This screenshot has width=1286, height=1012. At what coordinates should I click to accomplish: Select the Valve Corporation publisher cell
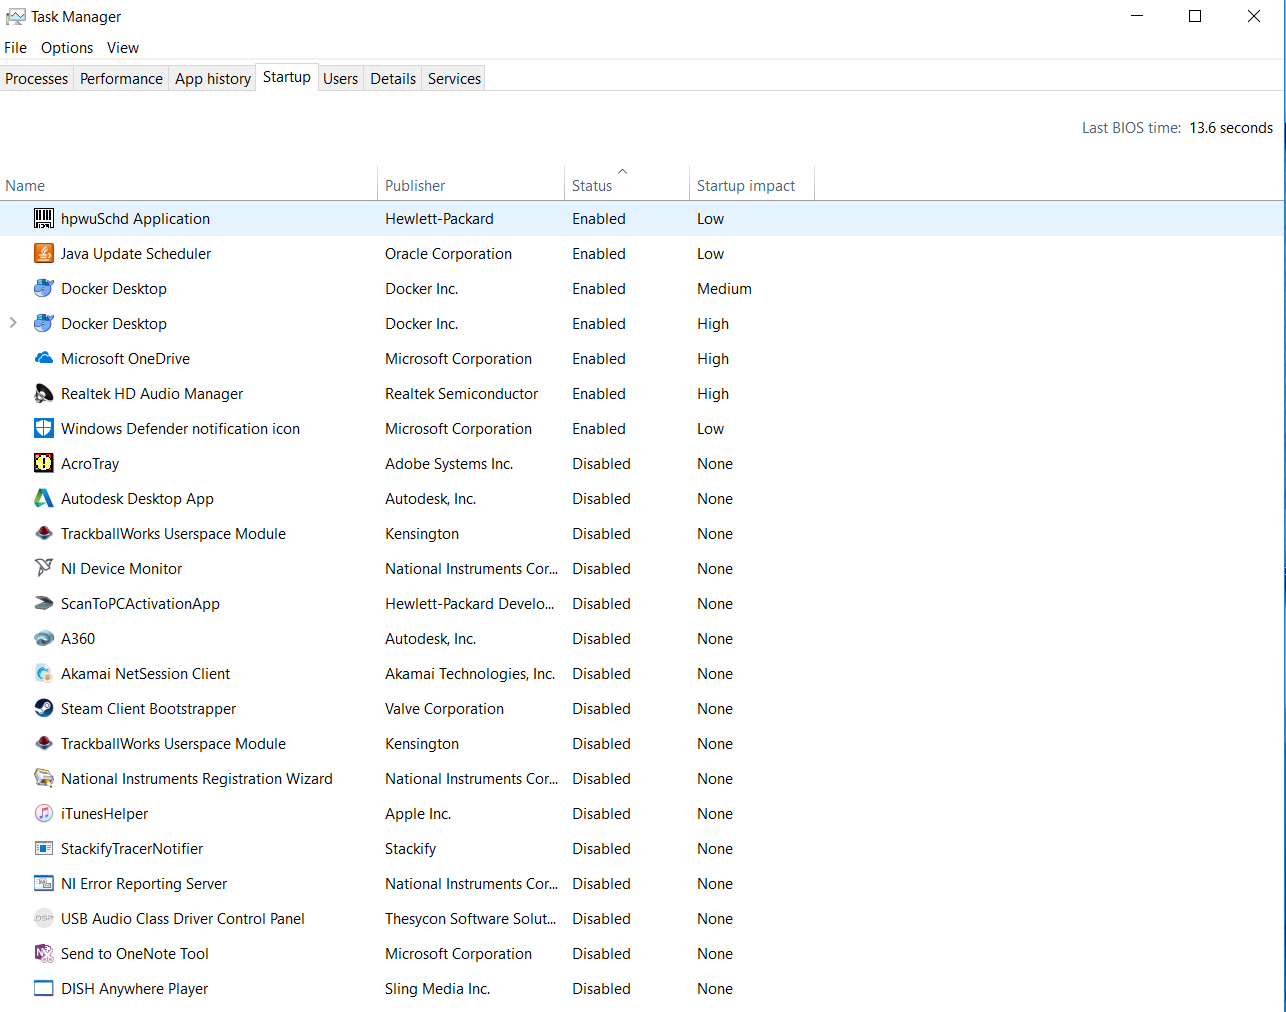(x=444, y=709)
